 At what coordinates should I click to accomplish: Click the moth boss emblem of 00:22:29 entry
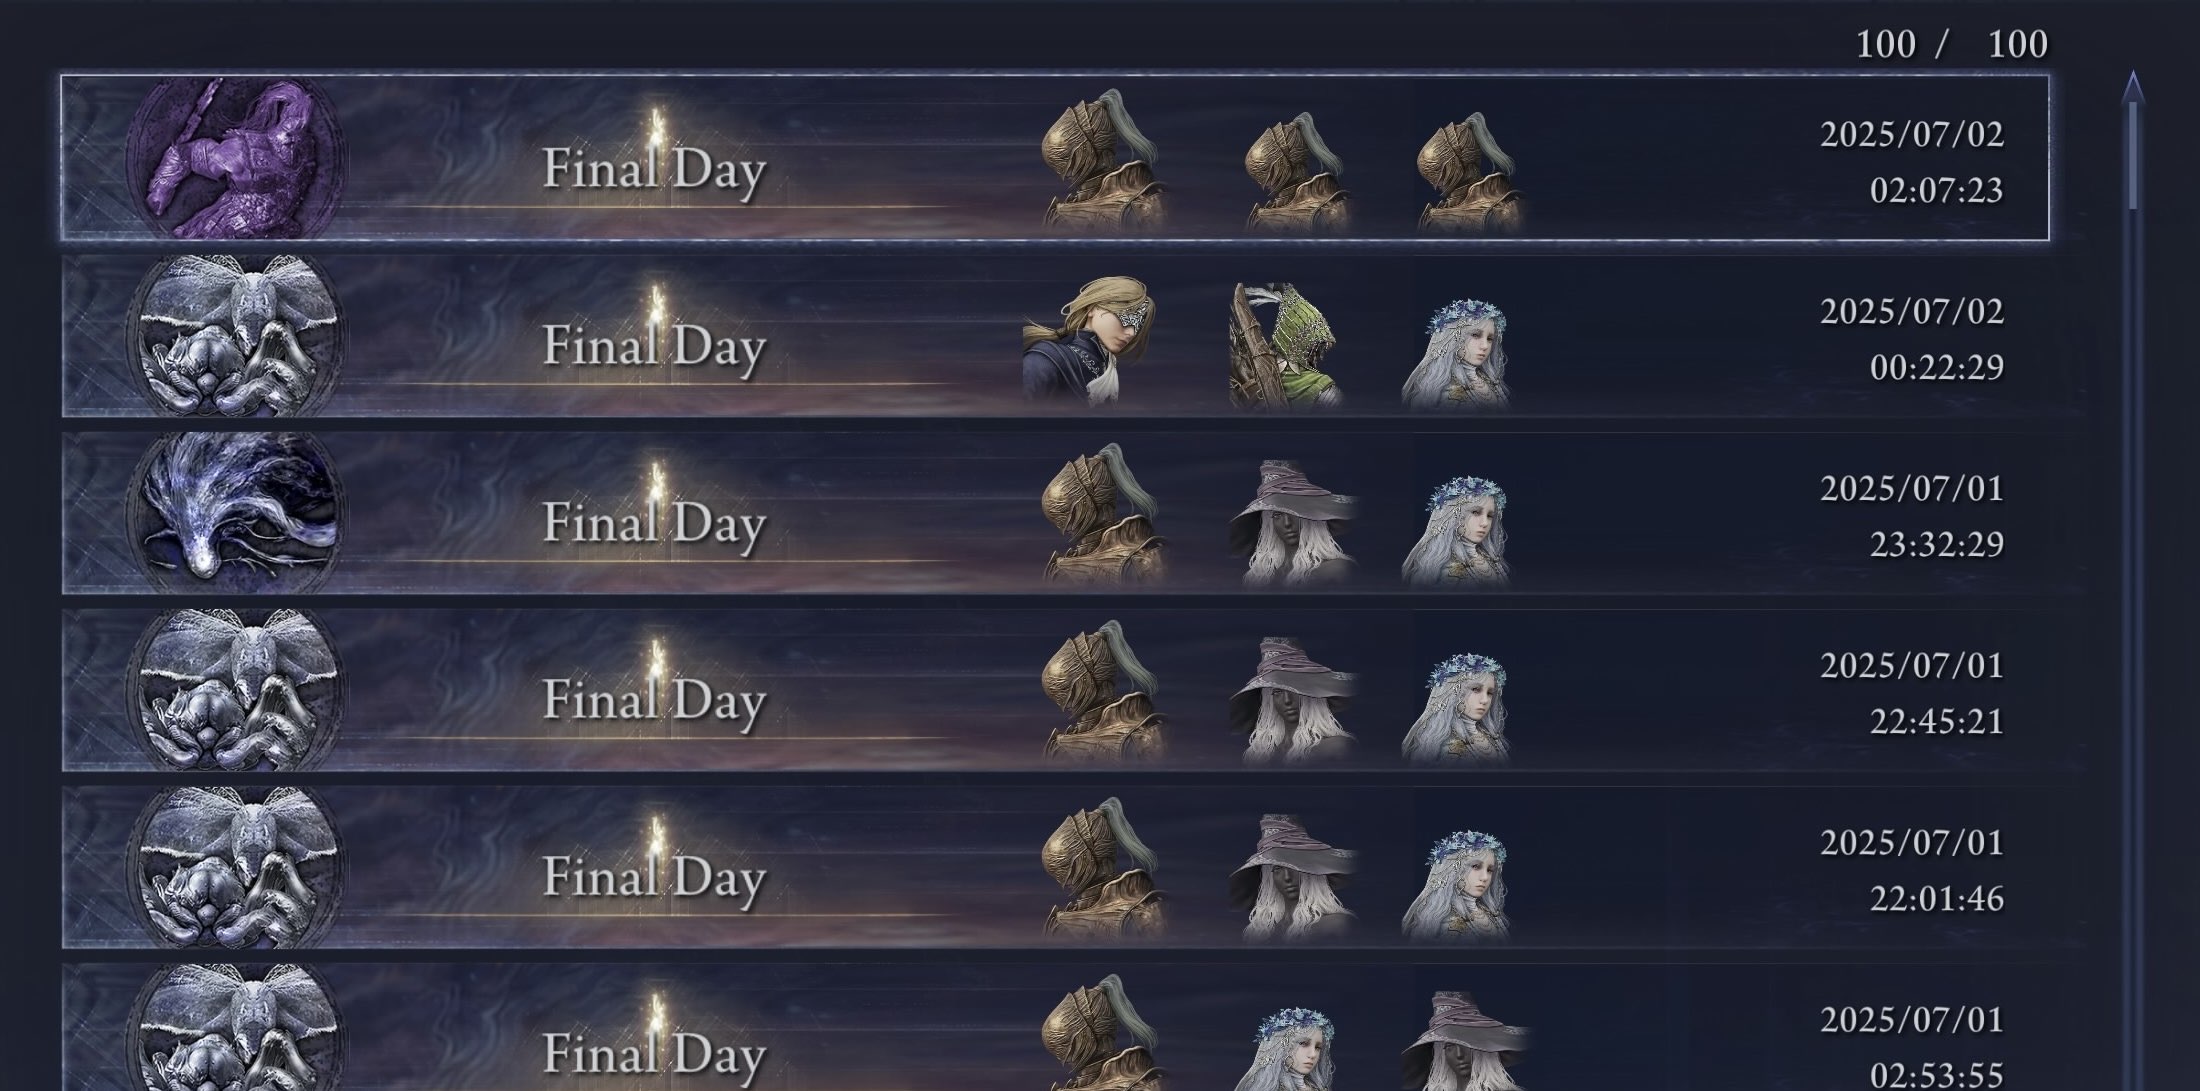(236, 335)
